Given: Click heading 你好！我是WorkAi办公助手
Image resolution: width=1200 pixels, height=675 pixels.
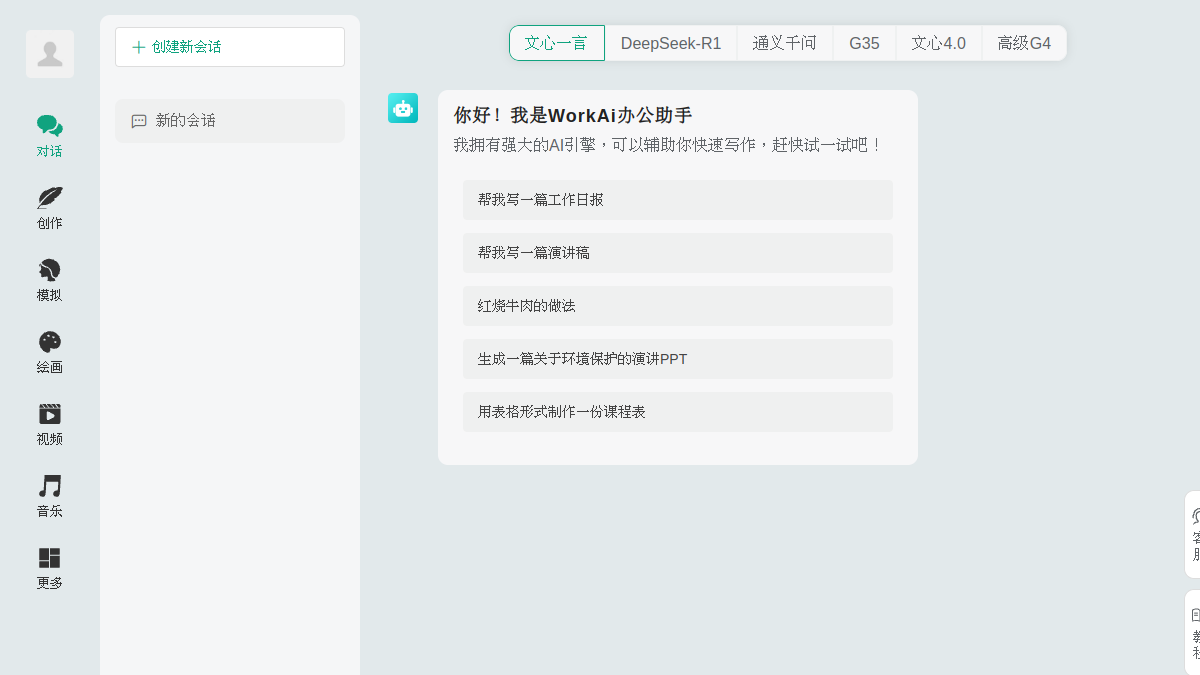Looking at the screenshot, I should click(573, 115).
